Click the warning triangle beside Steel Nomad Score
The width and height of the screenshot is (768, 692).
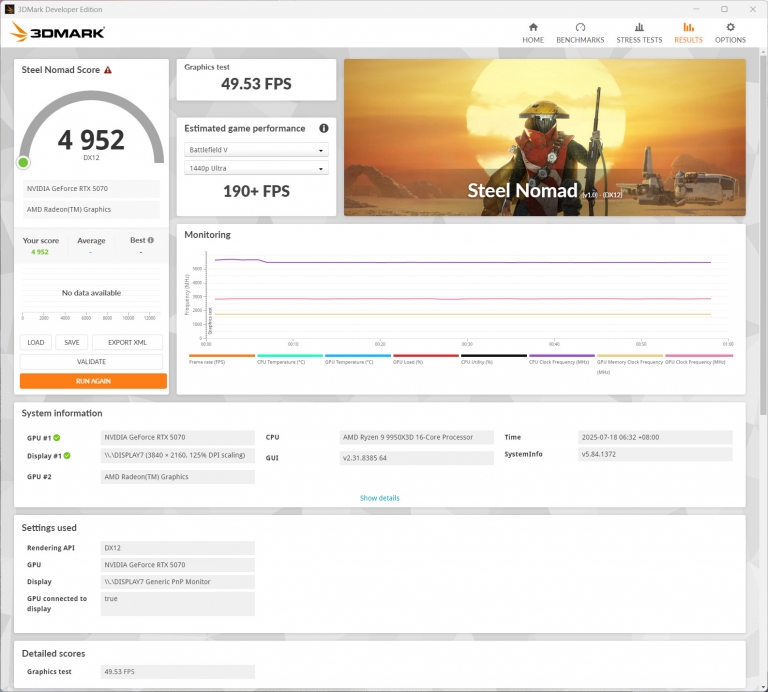pyautogui.click(x=108, y=70)
